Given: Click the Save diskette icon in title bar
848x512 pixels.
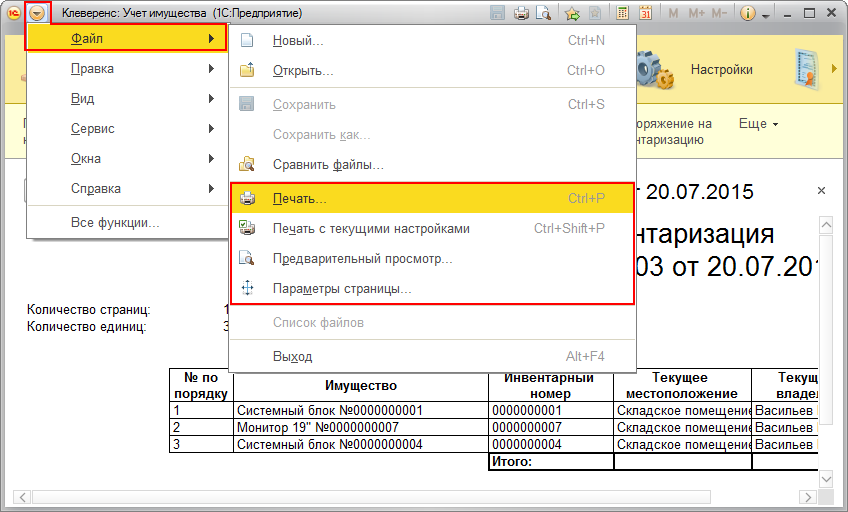Looking at the screenshot, I should (x=497, y=13).
